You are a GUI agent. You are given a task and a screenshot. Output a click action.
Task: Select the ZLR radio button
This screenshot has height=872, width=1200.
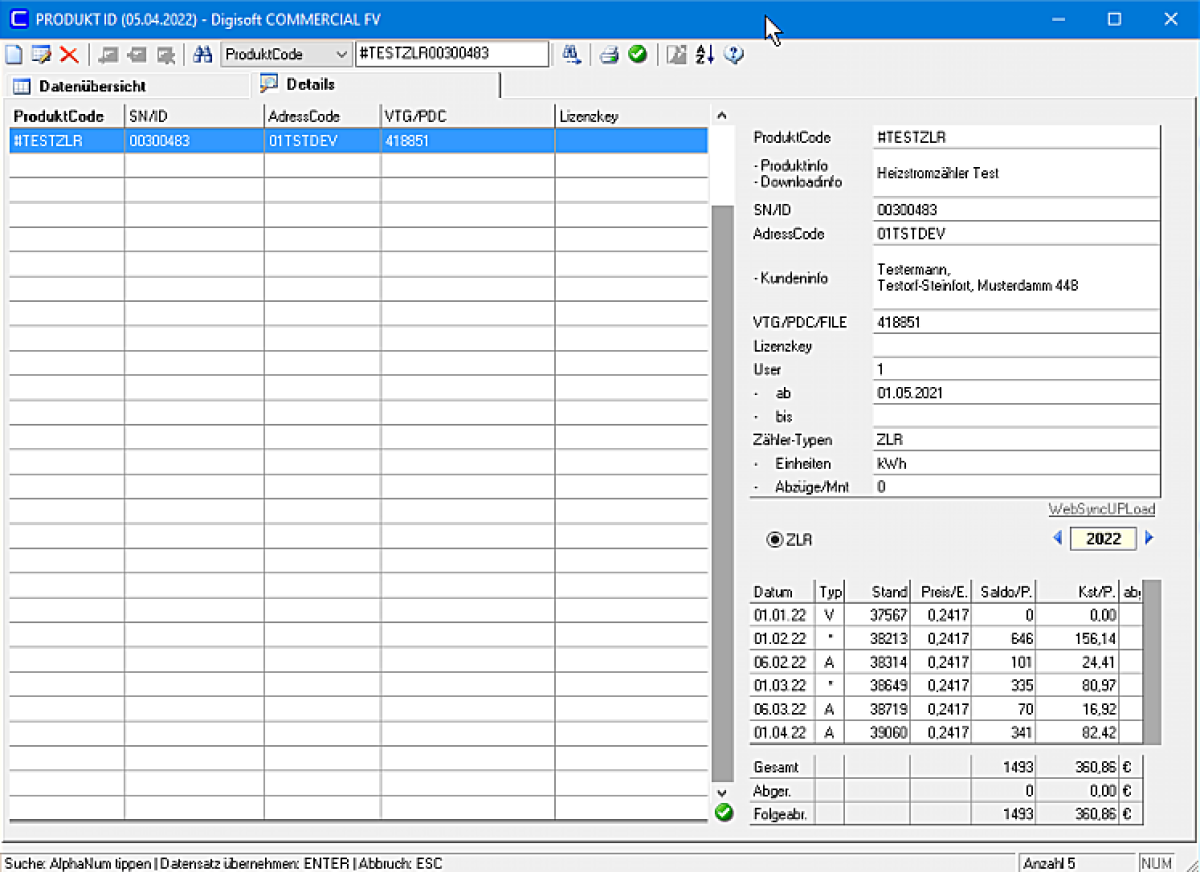(x=775, y=539)
